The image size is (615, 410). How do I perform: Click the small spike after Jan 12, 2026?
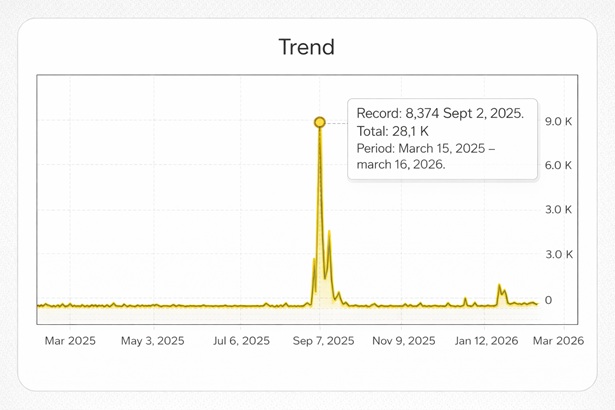coord(499,286)
